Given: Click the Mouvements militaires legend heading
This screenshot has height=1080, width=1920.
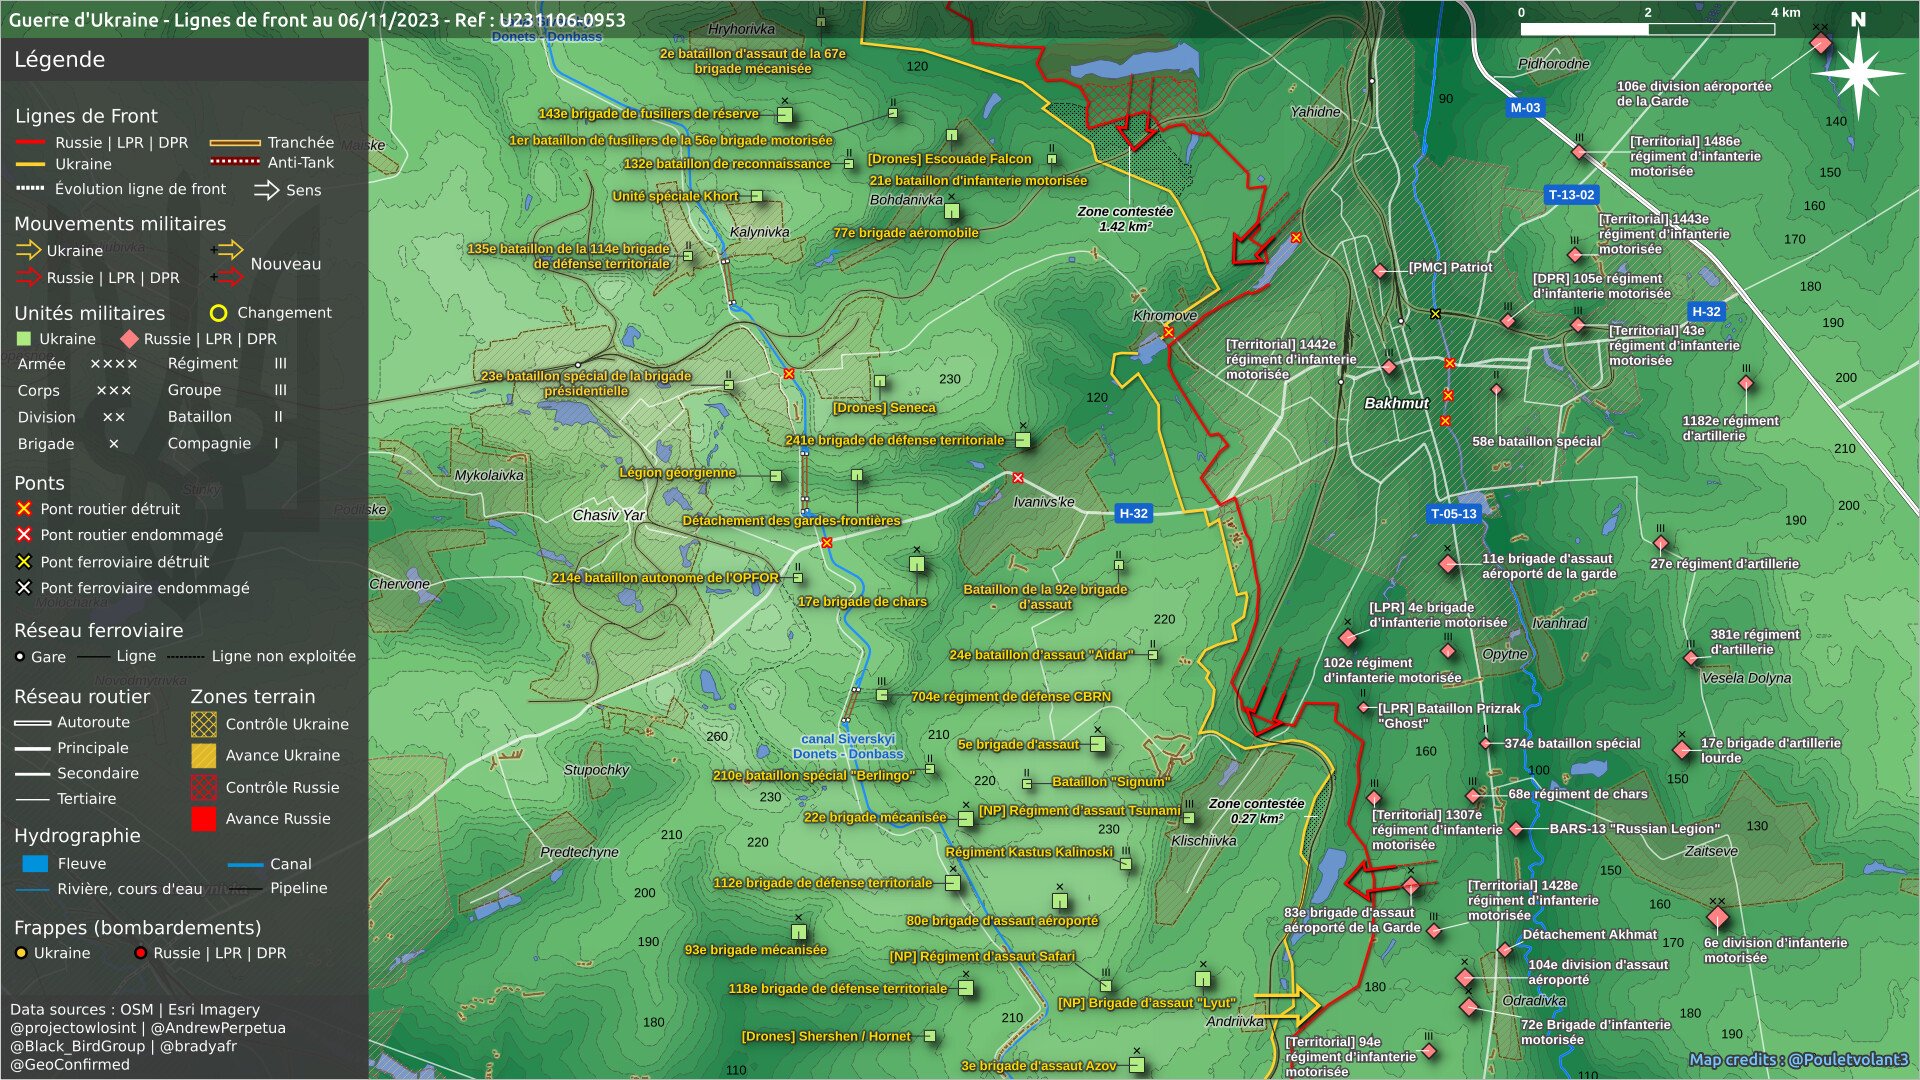Looking at the screenshot, I should click(120, 224).
